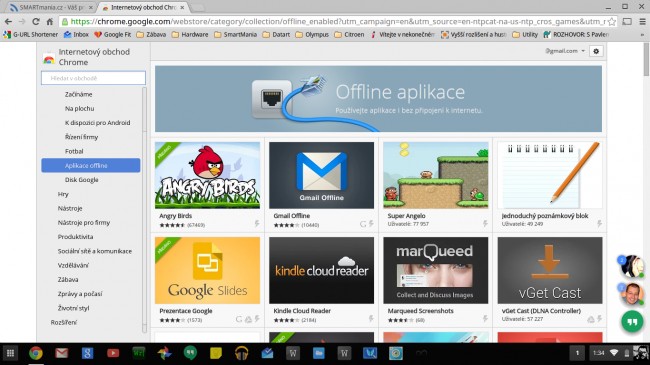Click the Hledat v obchodě search field

(x=93, y=78)
